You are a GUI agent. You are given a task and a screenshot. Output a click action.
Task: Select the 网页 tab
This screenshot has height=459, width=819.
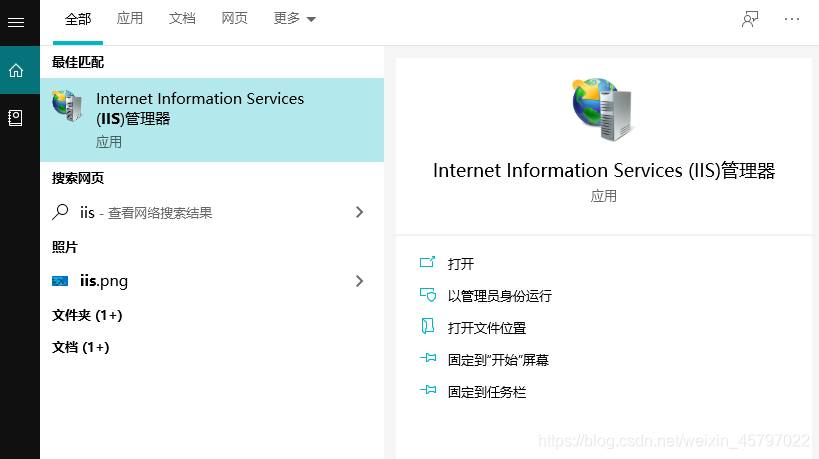(x=234, y=18)
